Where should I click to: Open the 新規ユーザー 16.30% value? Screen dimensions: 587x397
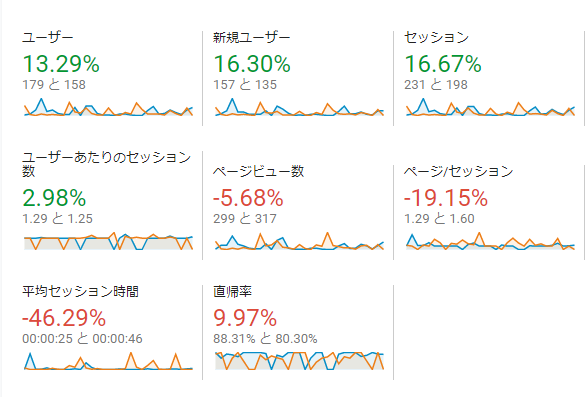coord(252,64)
